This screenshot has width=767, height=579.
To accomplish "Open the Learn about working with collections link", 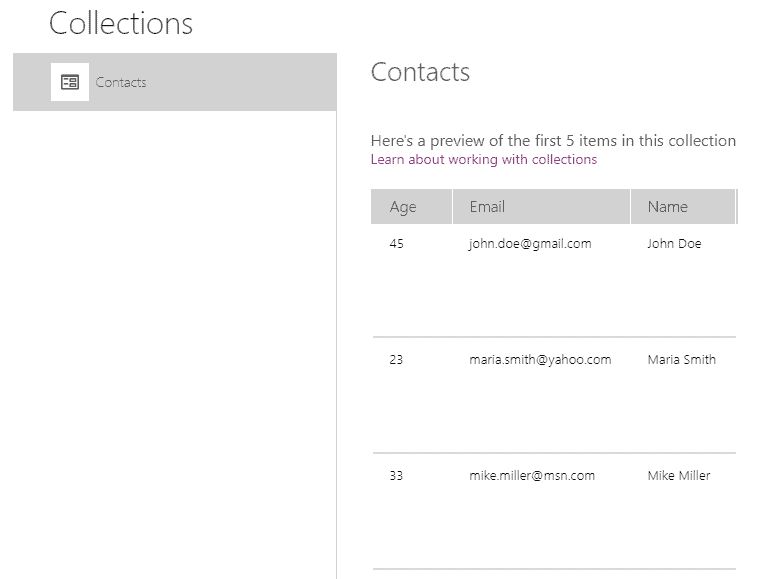I will pos(483,160).
